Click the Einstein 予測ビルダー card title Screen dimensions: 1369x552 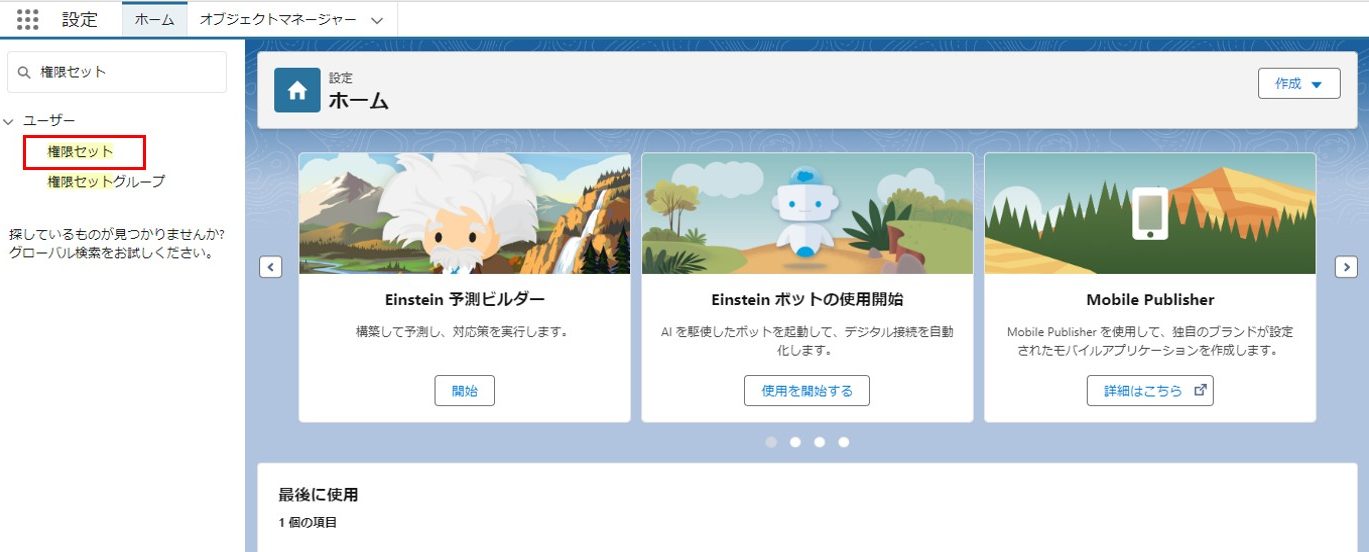[x=465, y=299]
